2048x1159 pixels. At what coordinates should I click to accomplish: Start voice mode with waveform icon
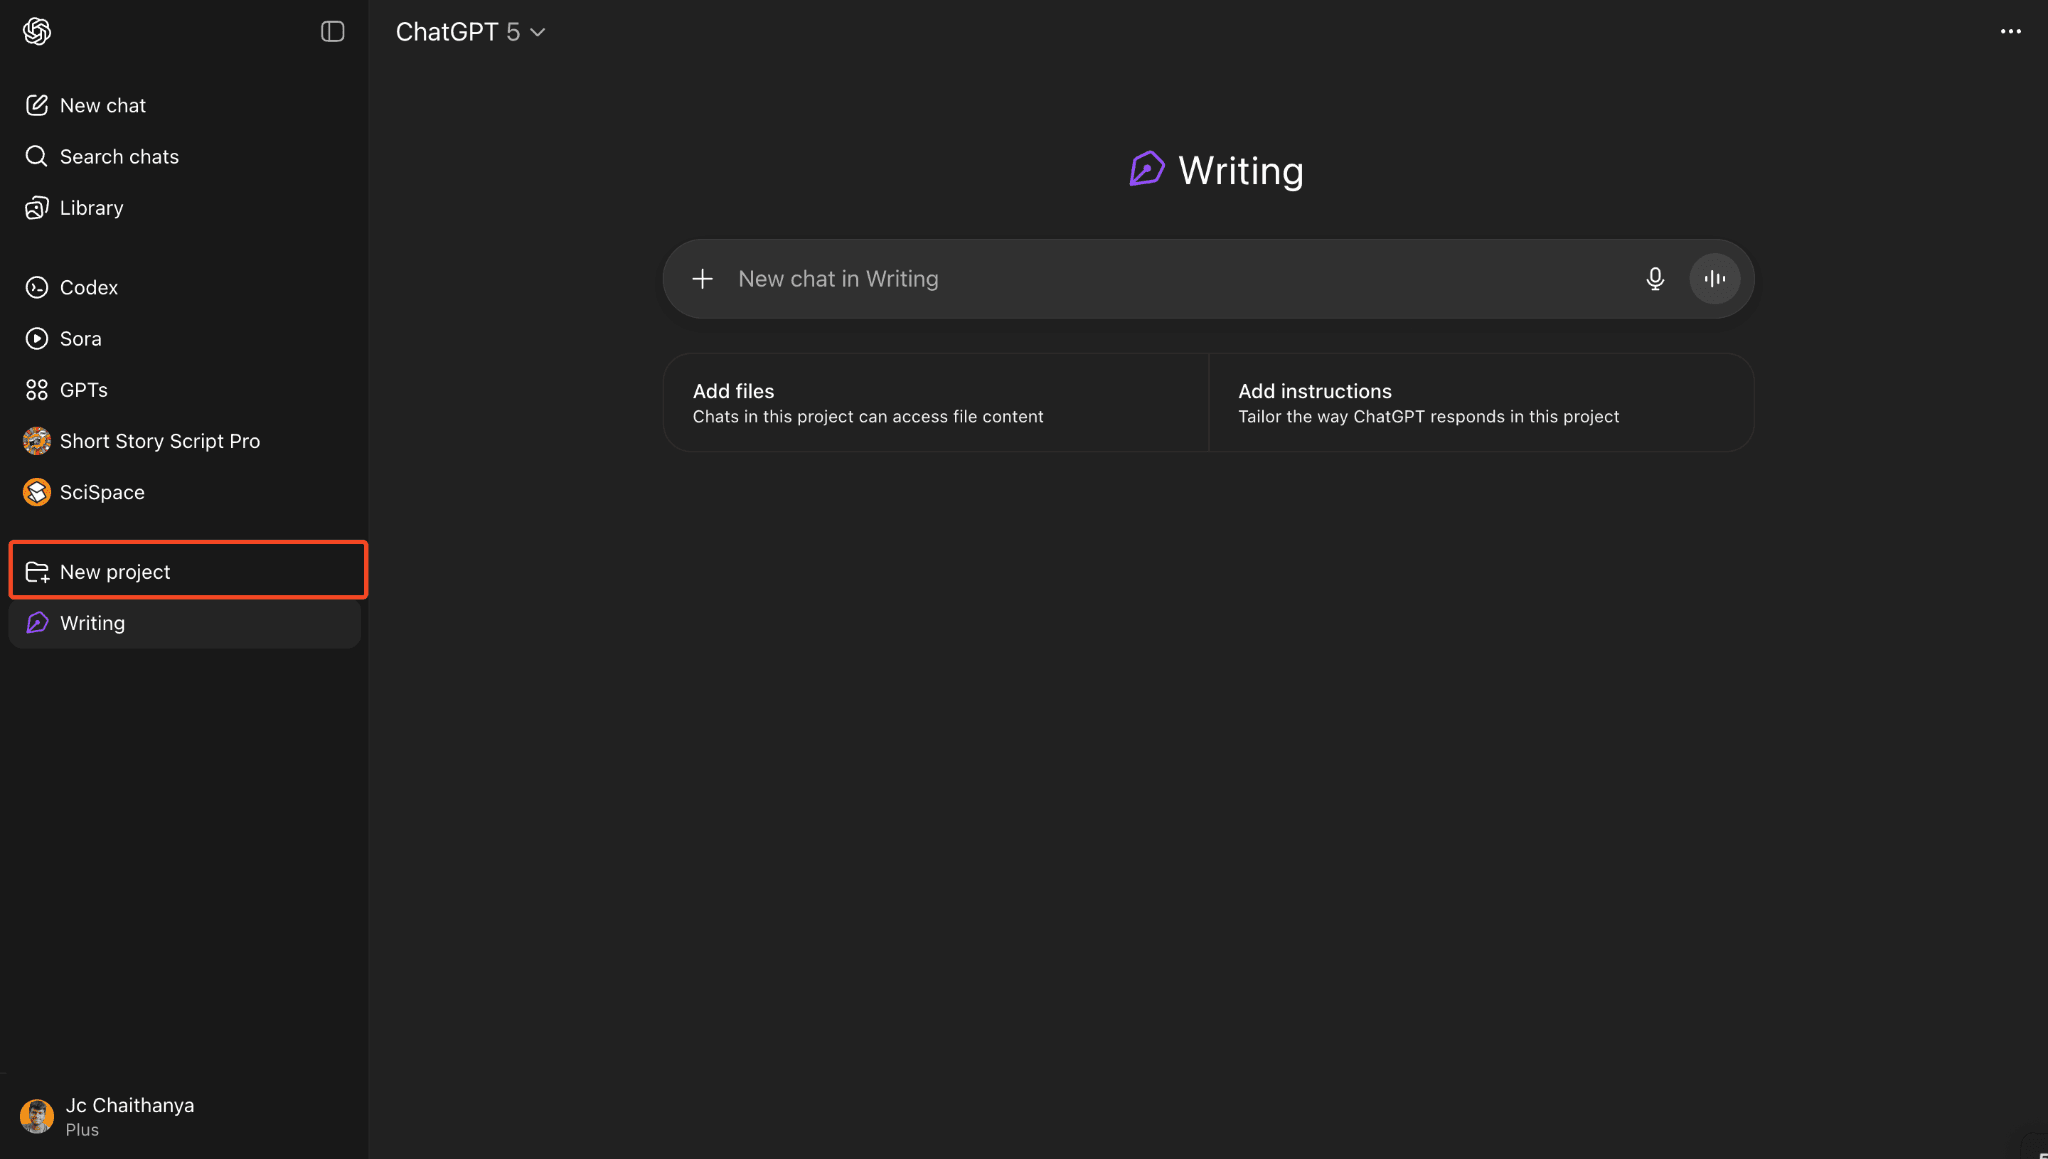[1714, 279]
